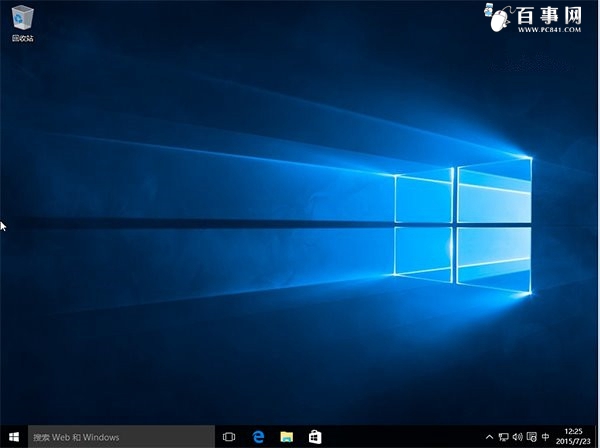Open the Windows Store taskbar icon

tap(315, 437)
